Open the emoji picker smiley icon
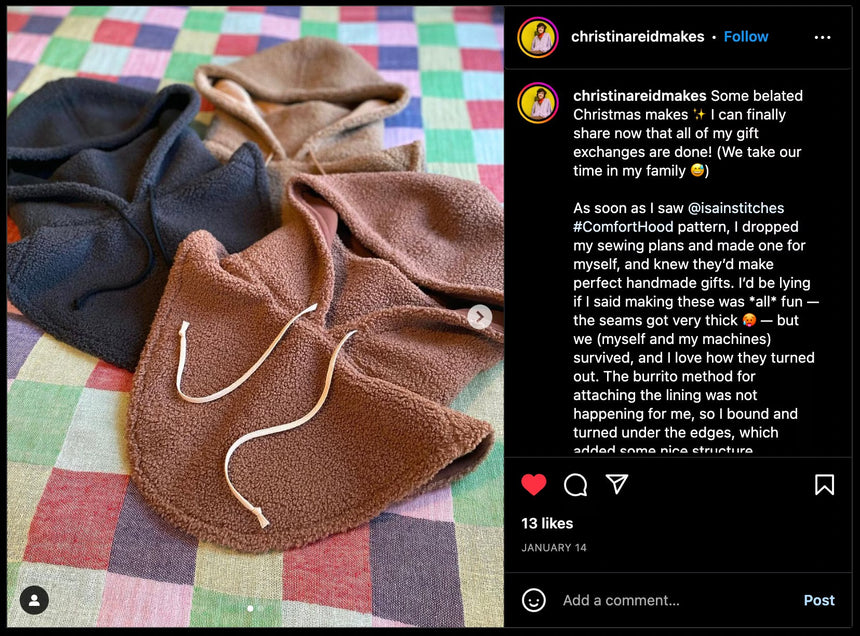The image size is (860, 636). pos(534,600)
